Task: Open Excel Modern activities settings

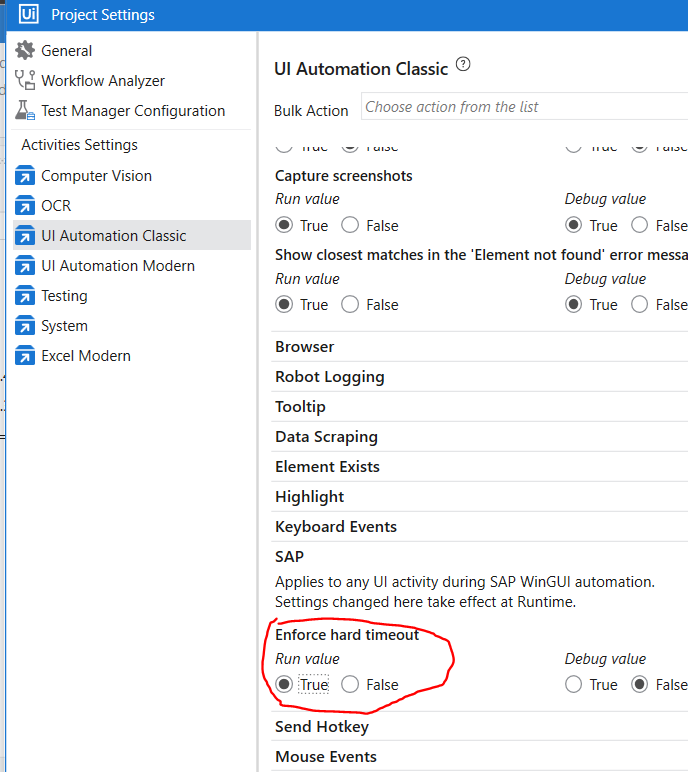Action: pos(86,356)
